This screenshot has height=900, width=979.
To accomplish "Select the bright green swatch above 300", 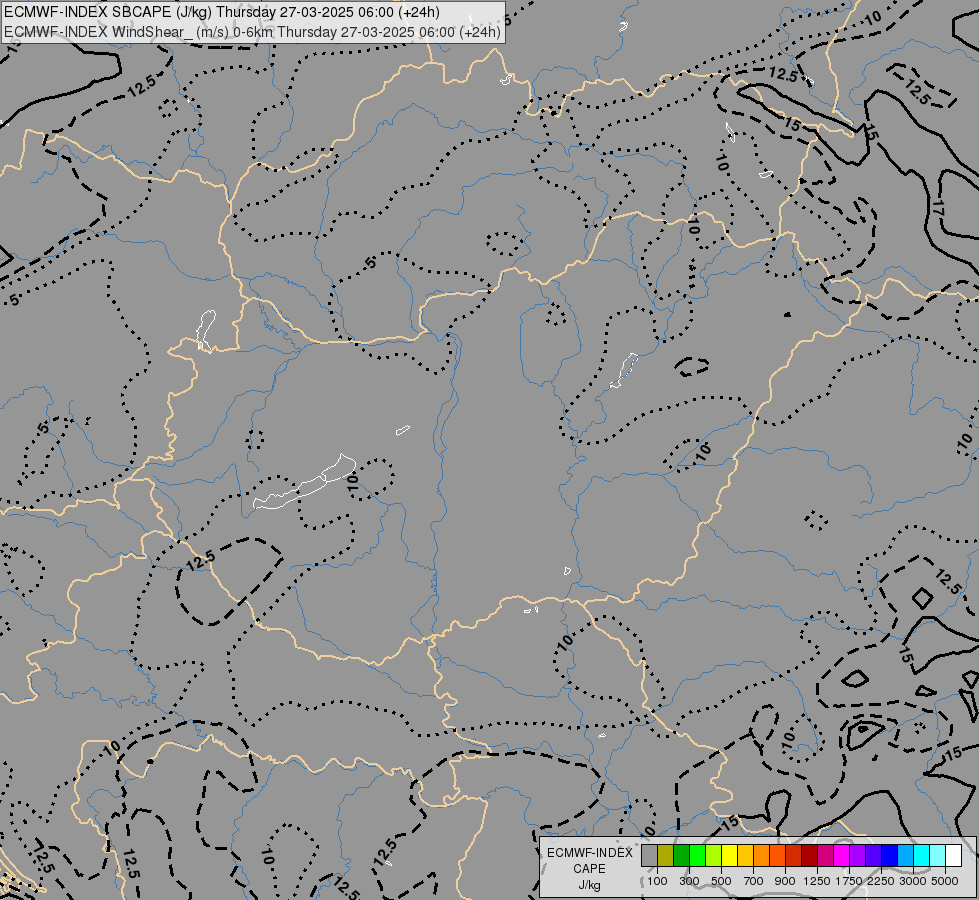I will pos(697,856).
